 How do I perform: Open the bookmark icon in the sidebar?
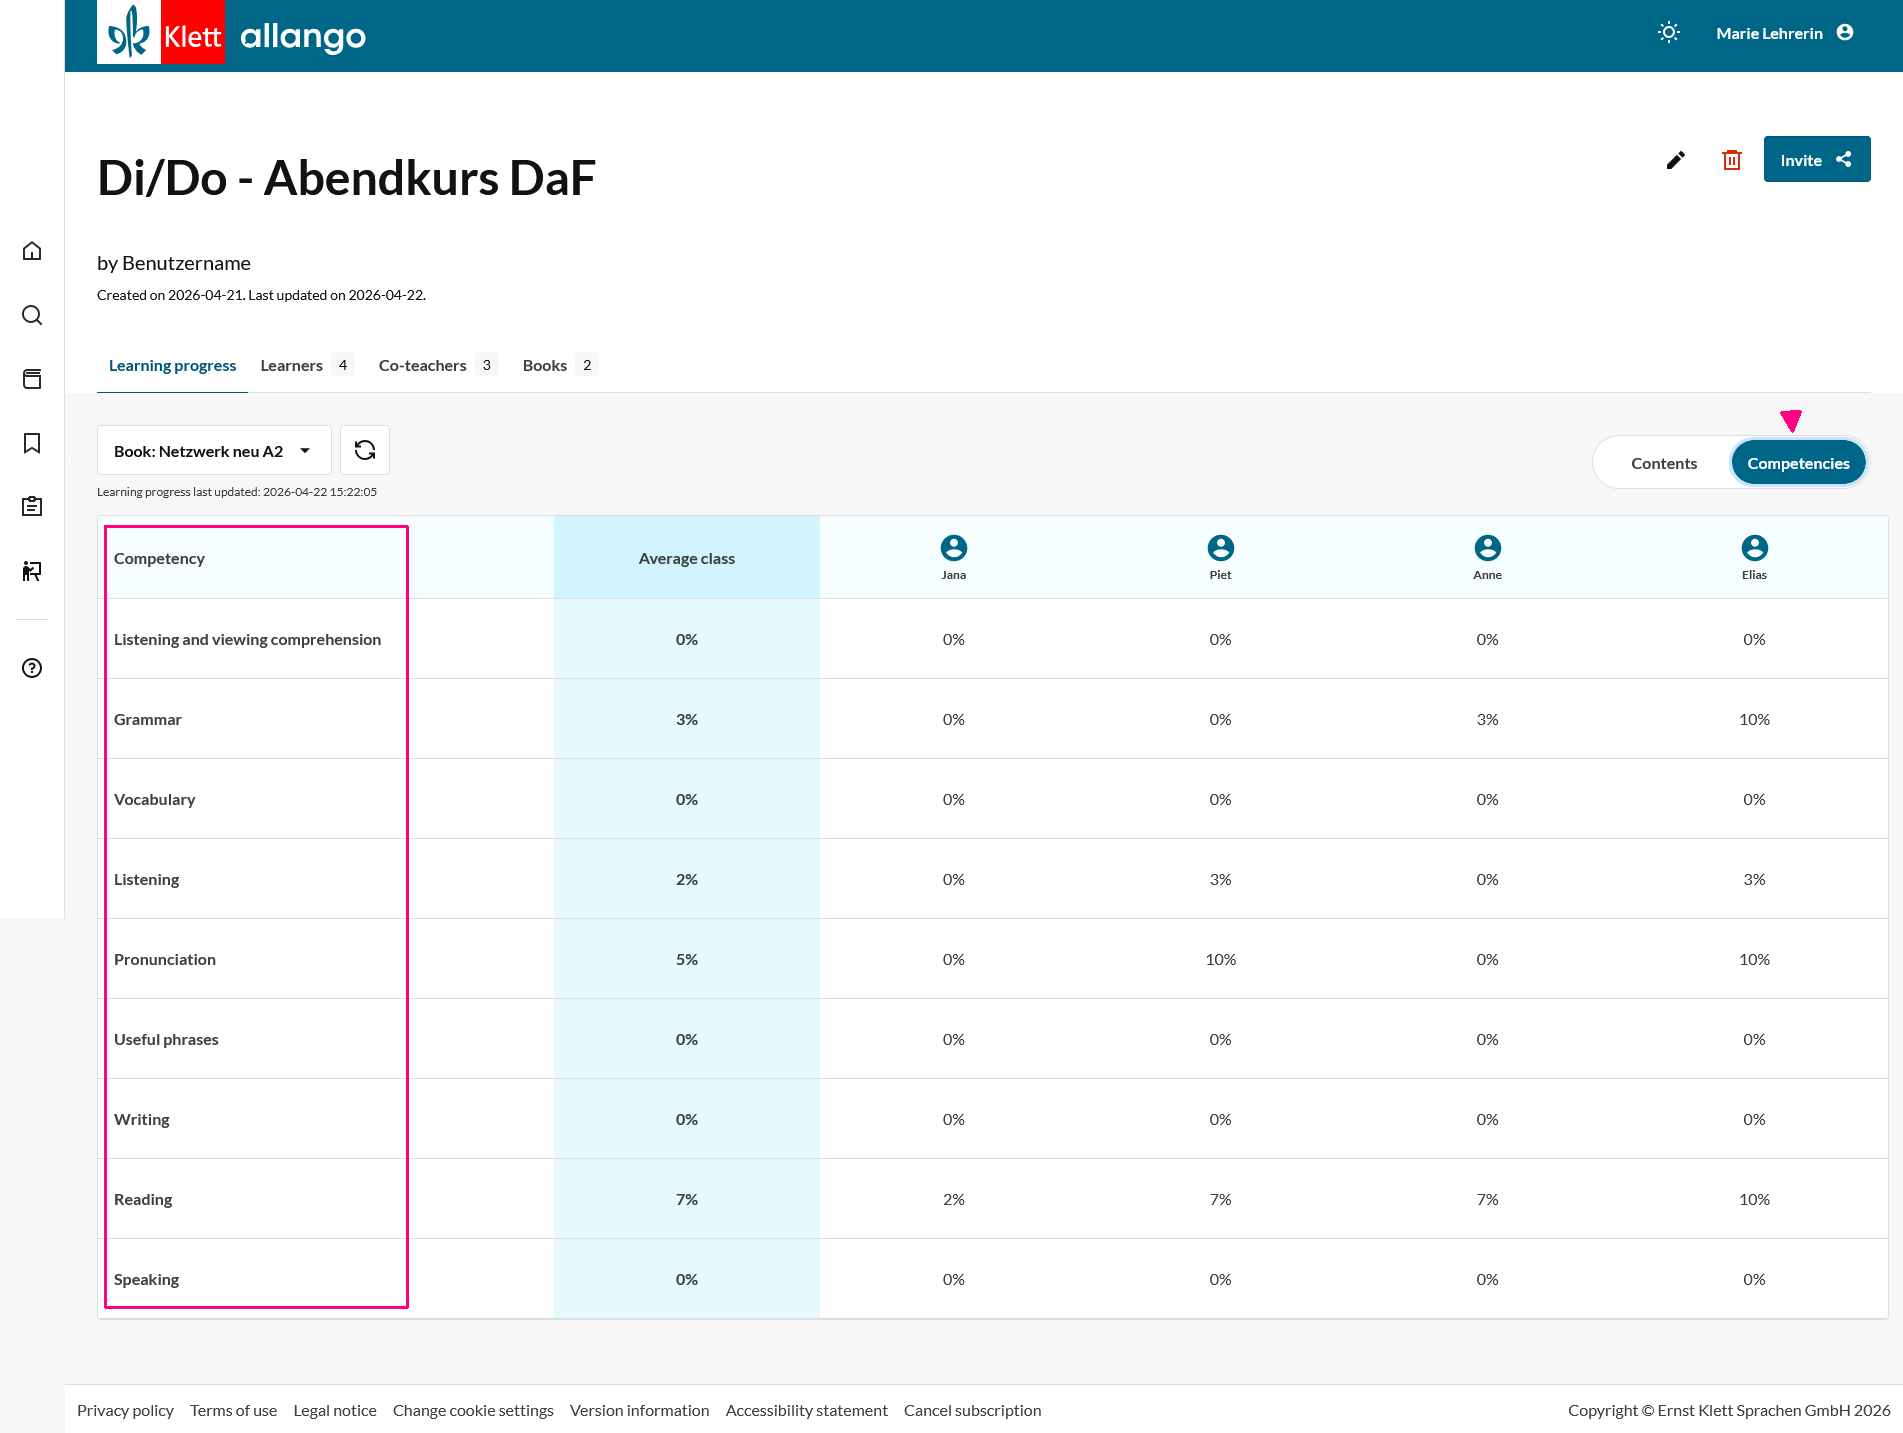(x=32, y=443)
